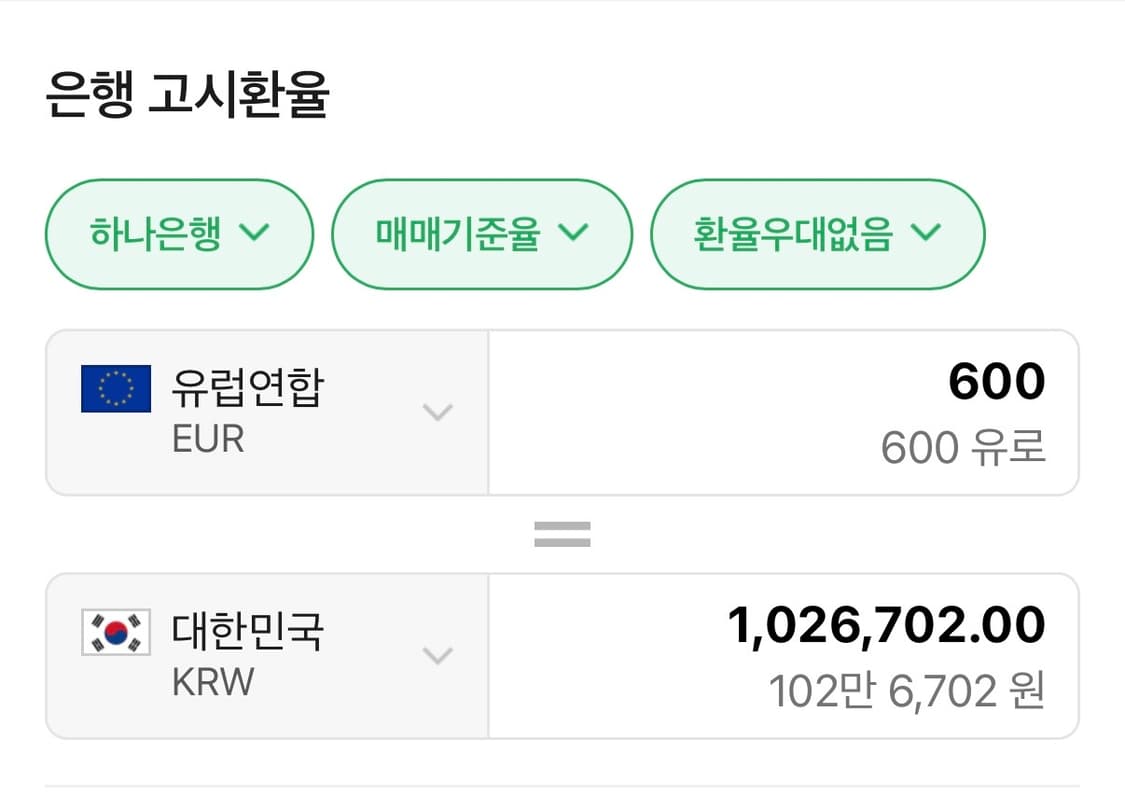Screen dimensions: 1125x799
Task: Open the exchange discount selector 환율우대없음
Action: (x=817, y=234)
